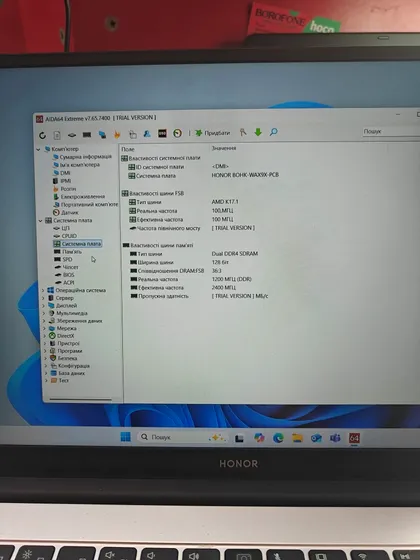Image resolution: width=420 pixels, height=560 pixels.
Task: Open Microsoft Teams from the taskbar
Action: point(335,438)
